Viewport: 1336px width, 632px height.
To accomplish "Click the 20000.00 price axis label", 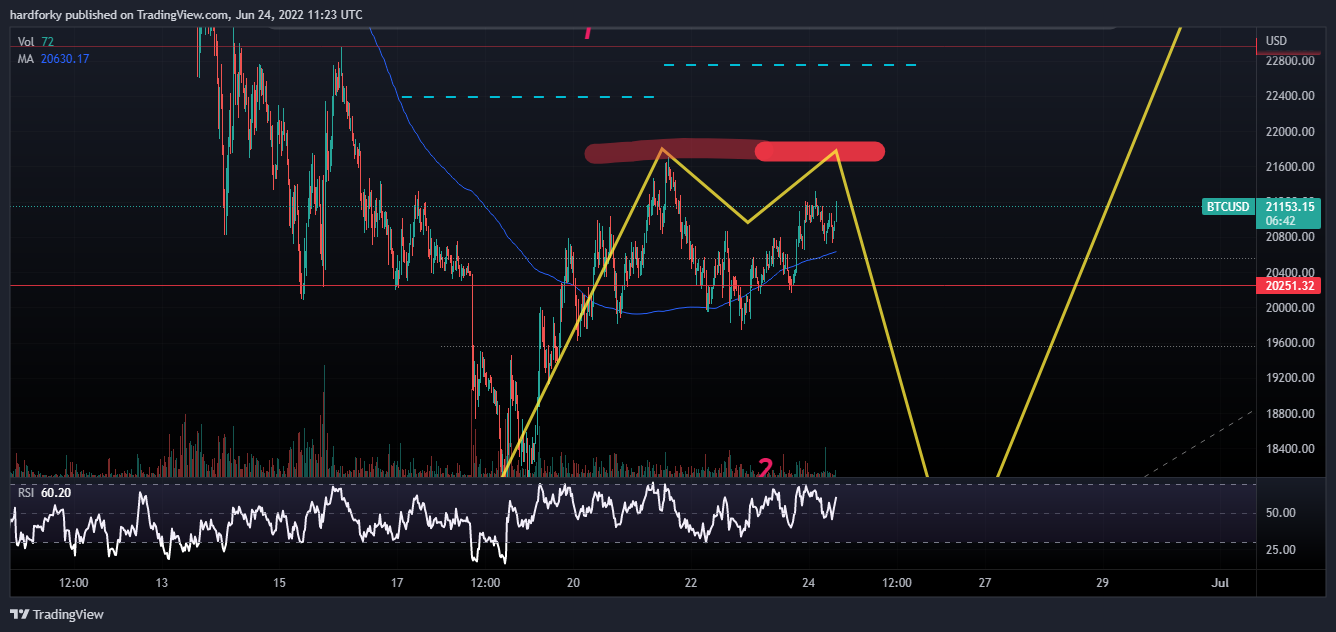I will click(x=1289, y=308).
